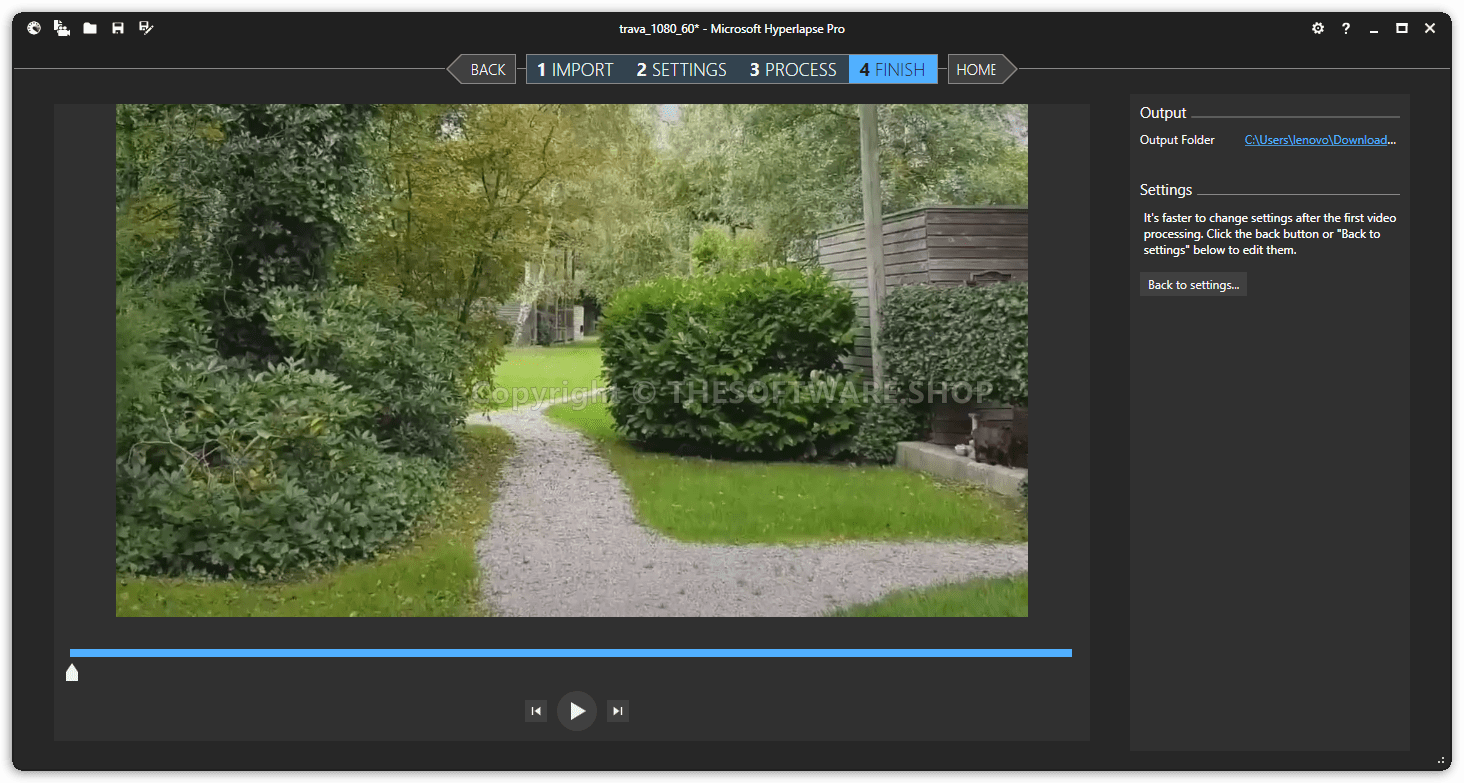Open the settings gear in title bar
The width and height of the screenshot is (1464, 783).
click(1318, 28)
